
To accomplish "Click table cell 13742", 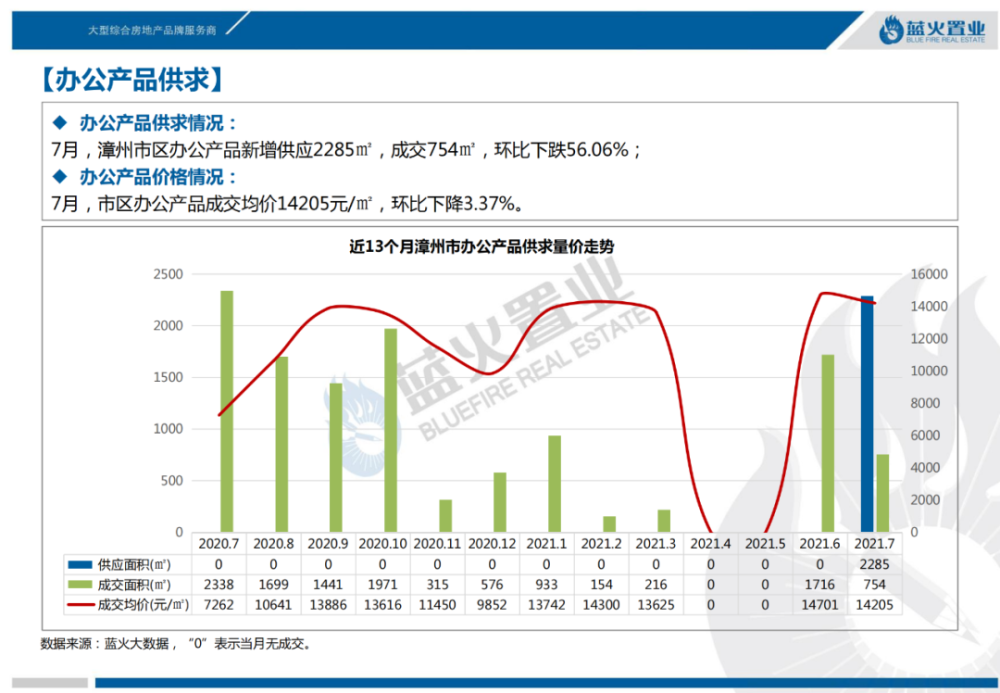I will (x=547, y=605).
